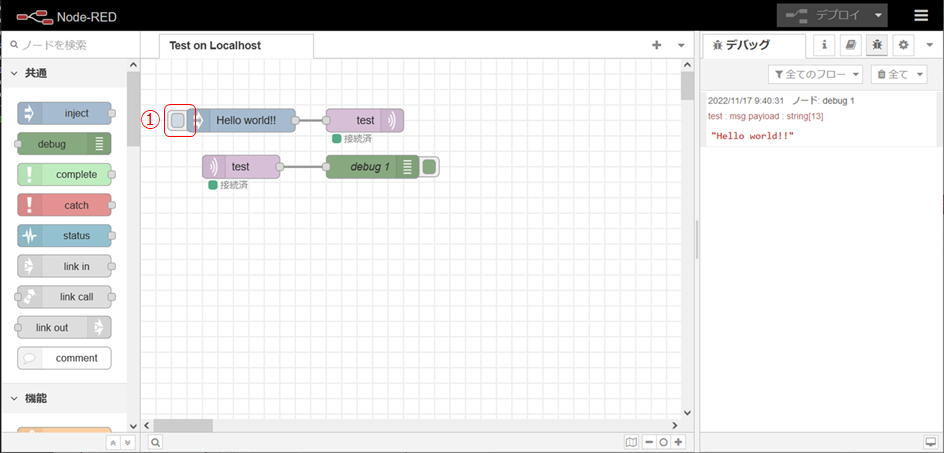Open the 全て clear messages dropdown

[x=898, y=74]
